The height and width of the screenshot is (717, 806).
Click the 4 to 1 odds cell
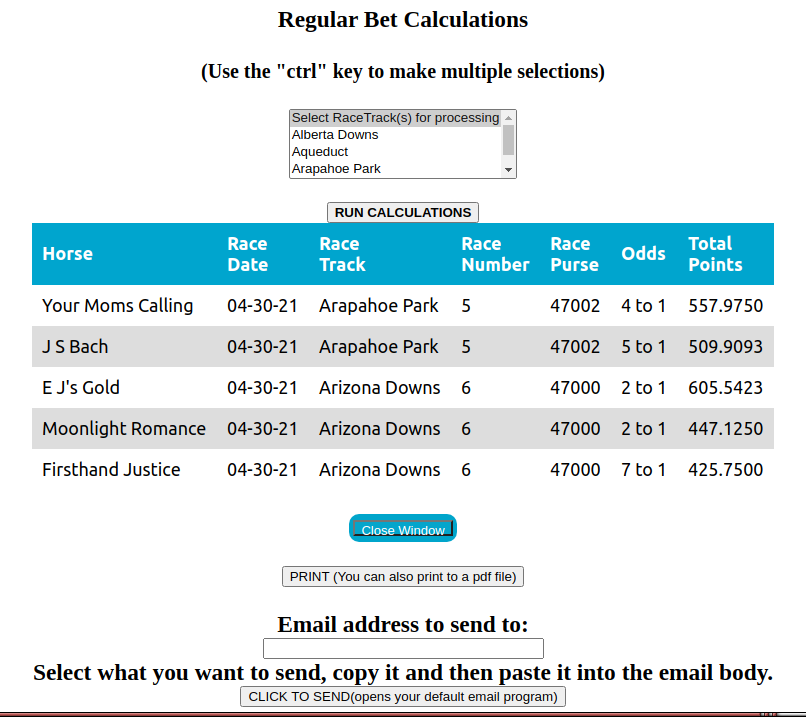pos(643,305)
